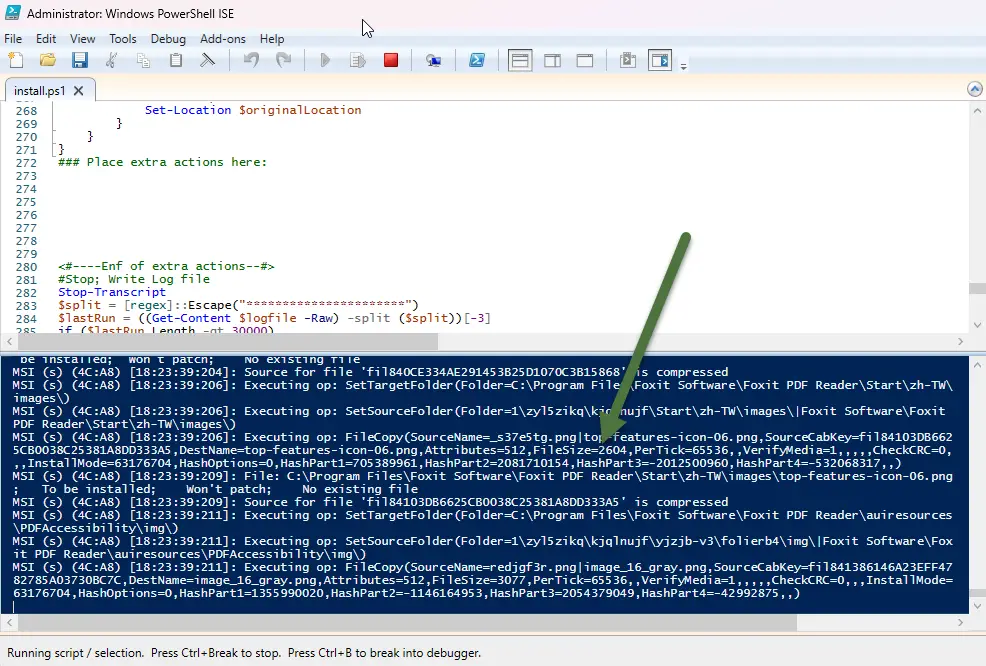Image resolution: width=986 pixels, height=666 pixels.
Task: Click the New Script toolbar icon
Action: click(x=17, y=61)
